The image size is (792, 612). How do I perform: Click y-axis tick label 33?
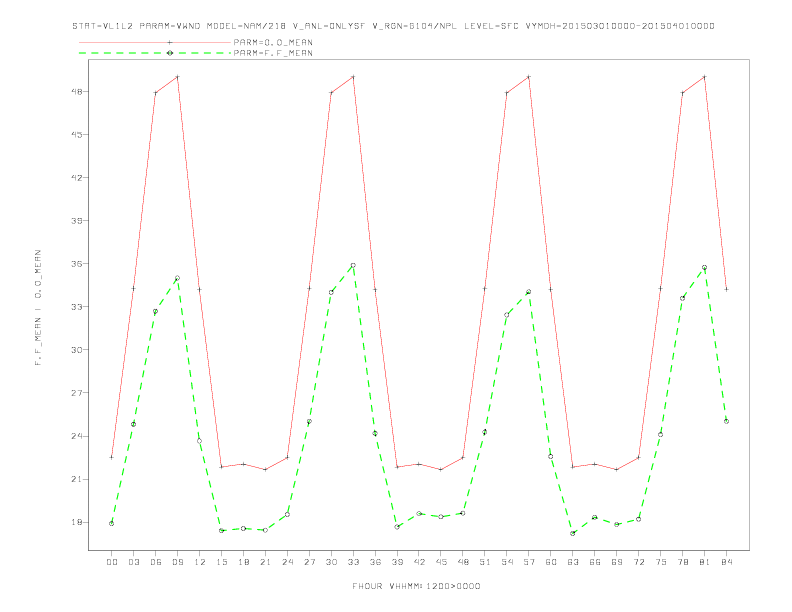pyautogui.click(x=78, y=307)
